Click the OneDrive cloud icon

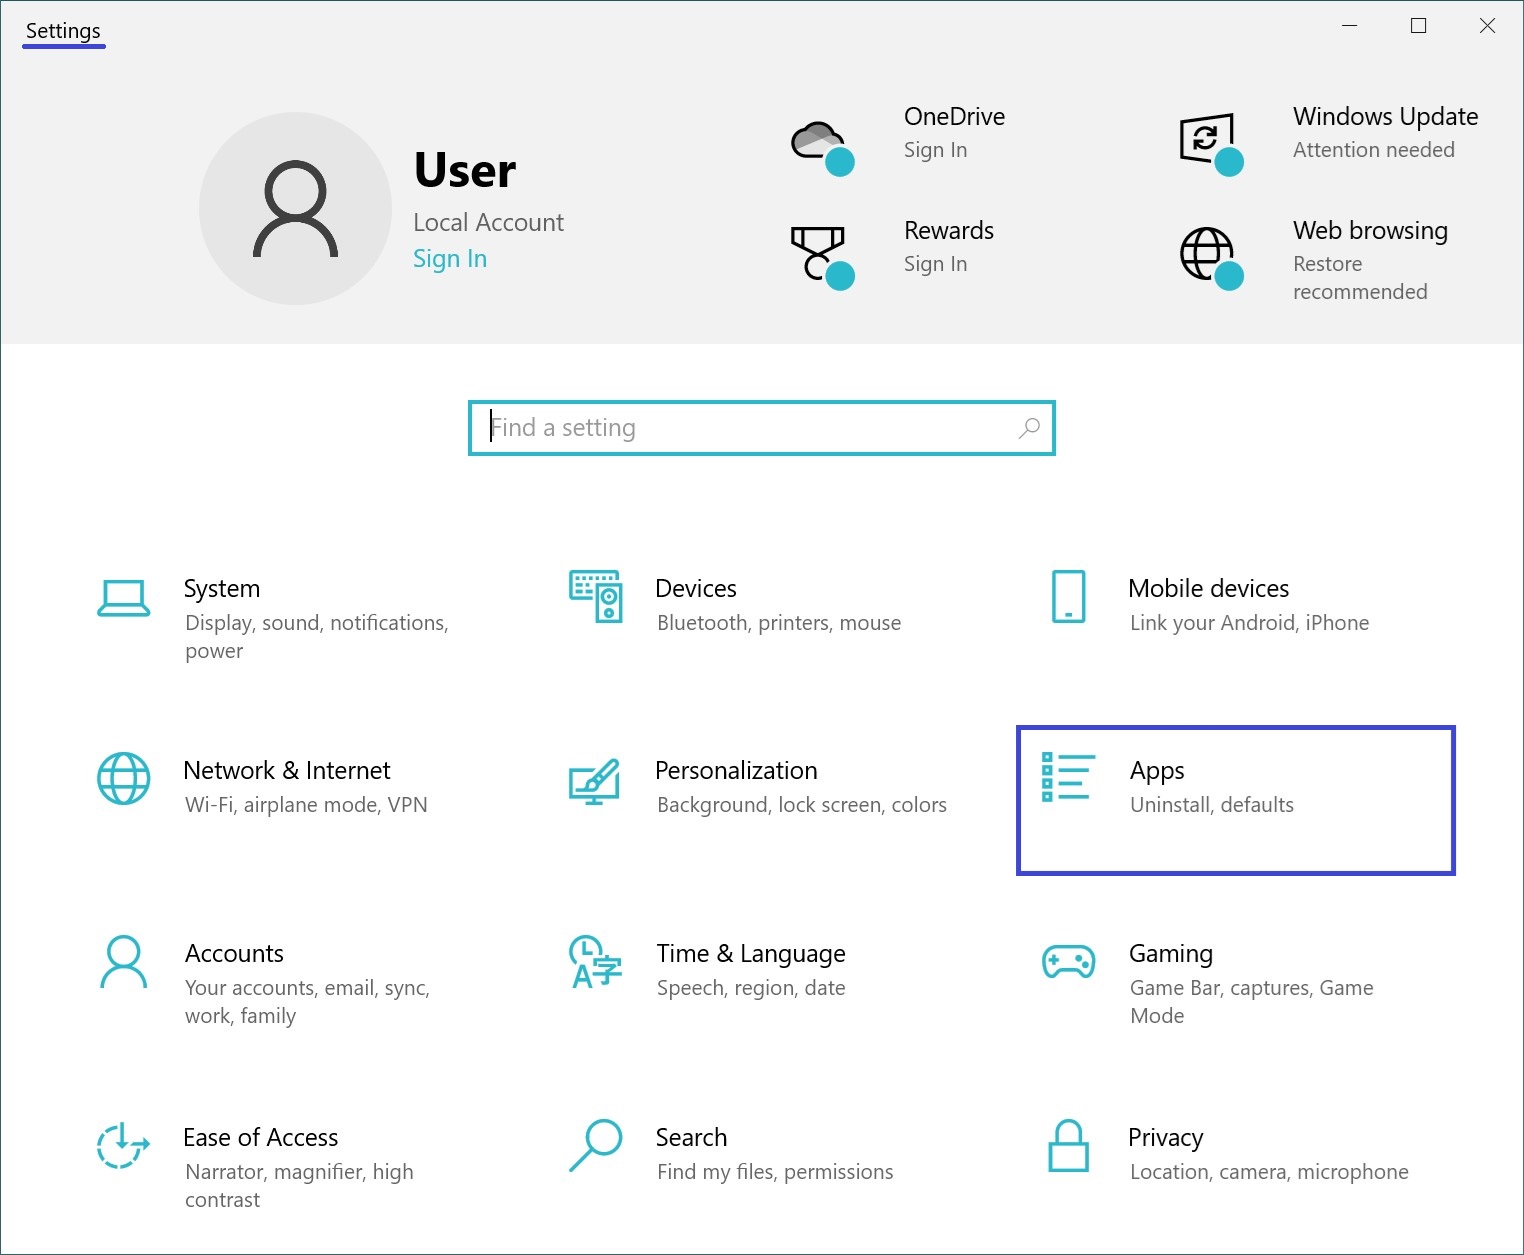point(821,146)
